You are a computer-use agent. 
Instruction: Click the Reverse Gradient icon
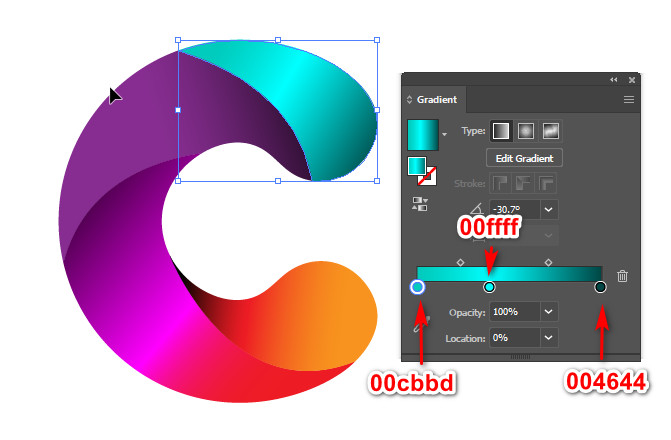click(420, 204)
